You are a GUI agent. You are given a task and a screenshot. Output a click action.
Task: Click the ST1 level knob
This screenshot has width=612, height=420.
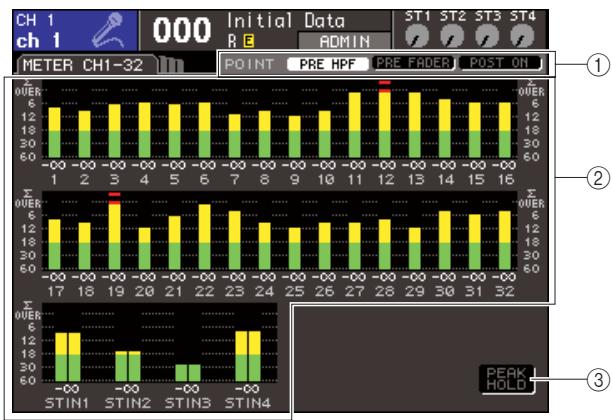click(x=417, y=37)
